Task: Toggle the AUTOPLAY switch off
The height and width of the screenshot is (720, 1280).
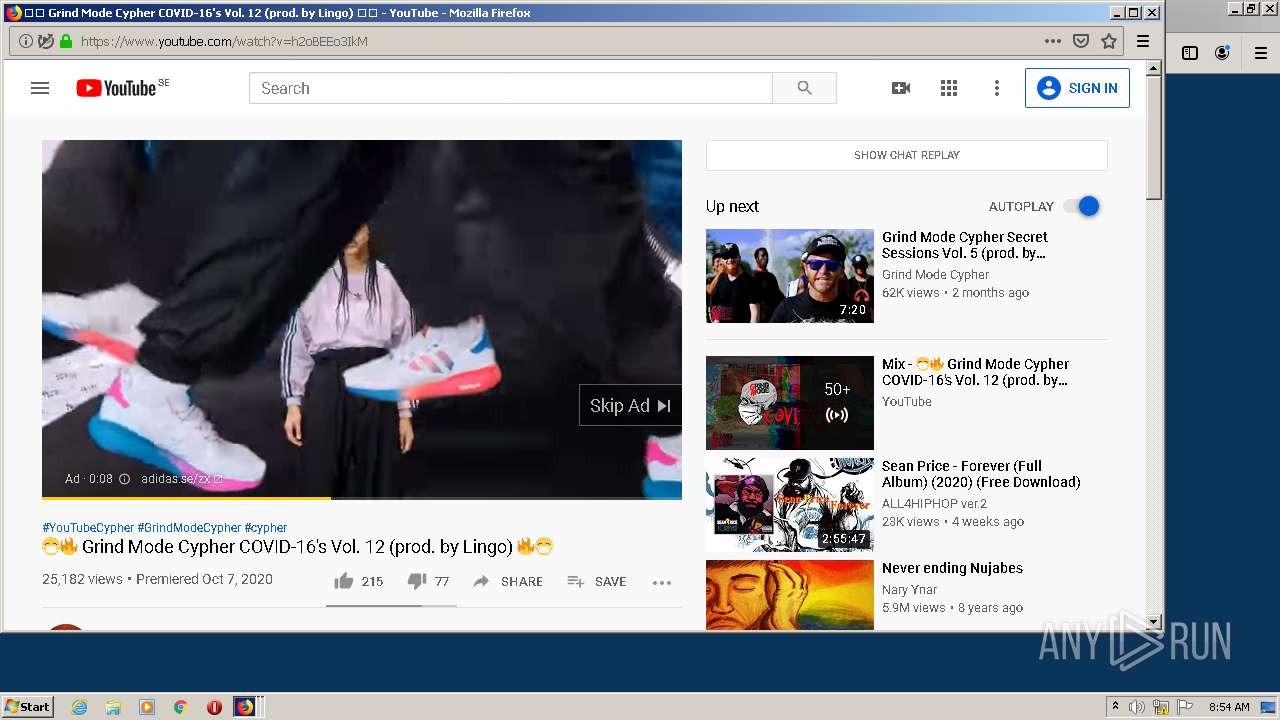Action: coord(1082,206)
